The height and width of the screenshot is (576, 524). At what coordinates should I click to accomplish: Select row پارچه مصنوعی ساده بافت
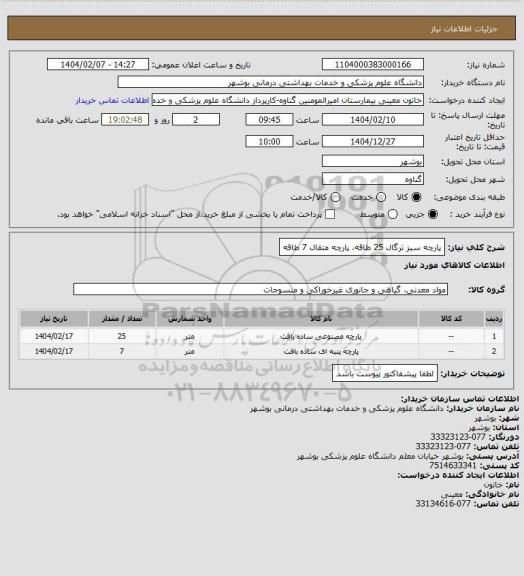click(262, 336)
